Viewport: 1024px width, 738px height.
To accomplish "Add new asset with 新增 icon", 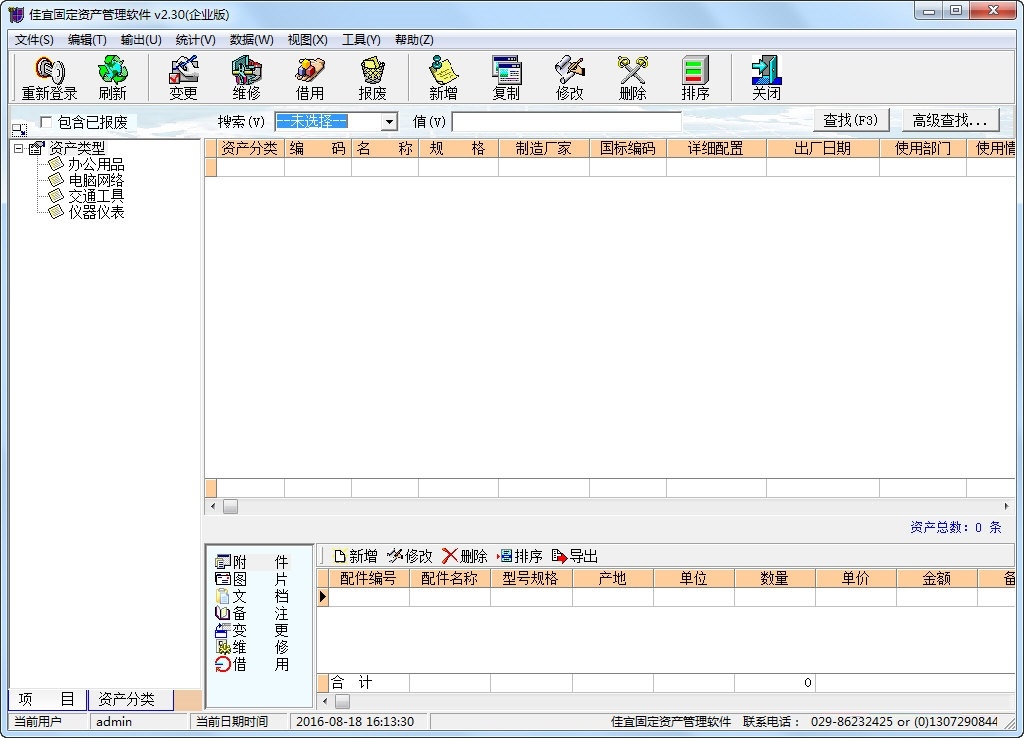I will (x=443, y=78).
